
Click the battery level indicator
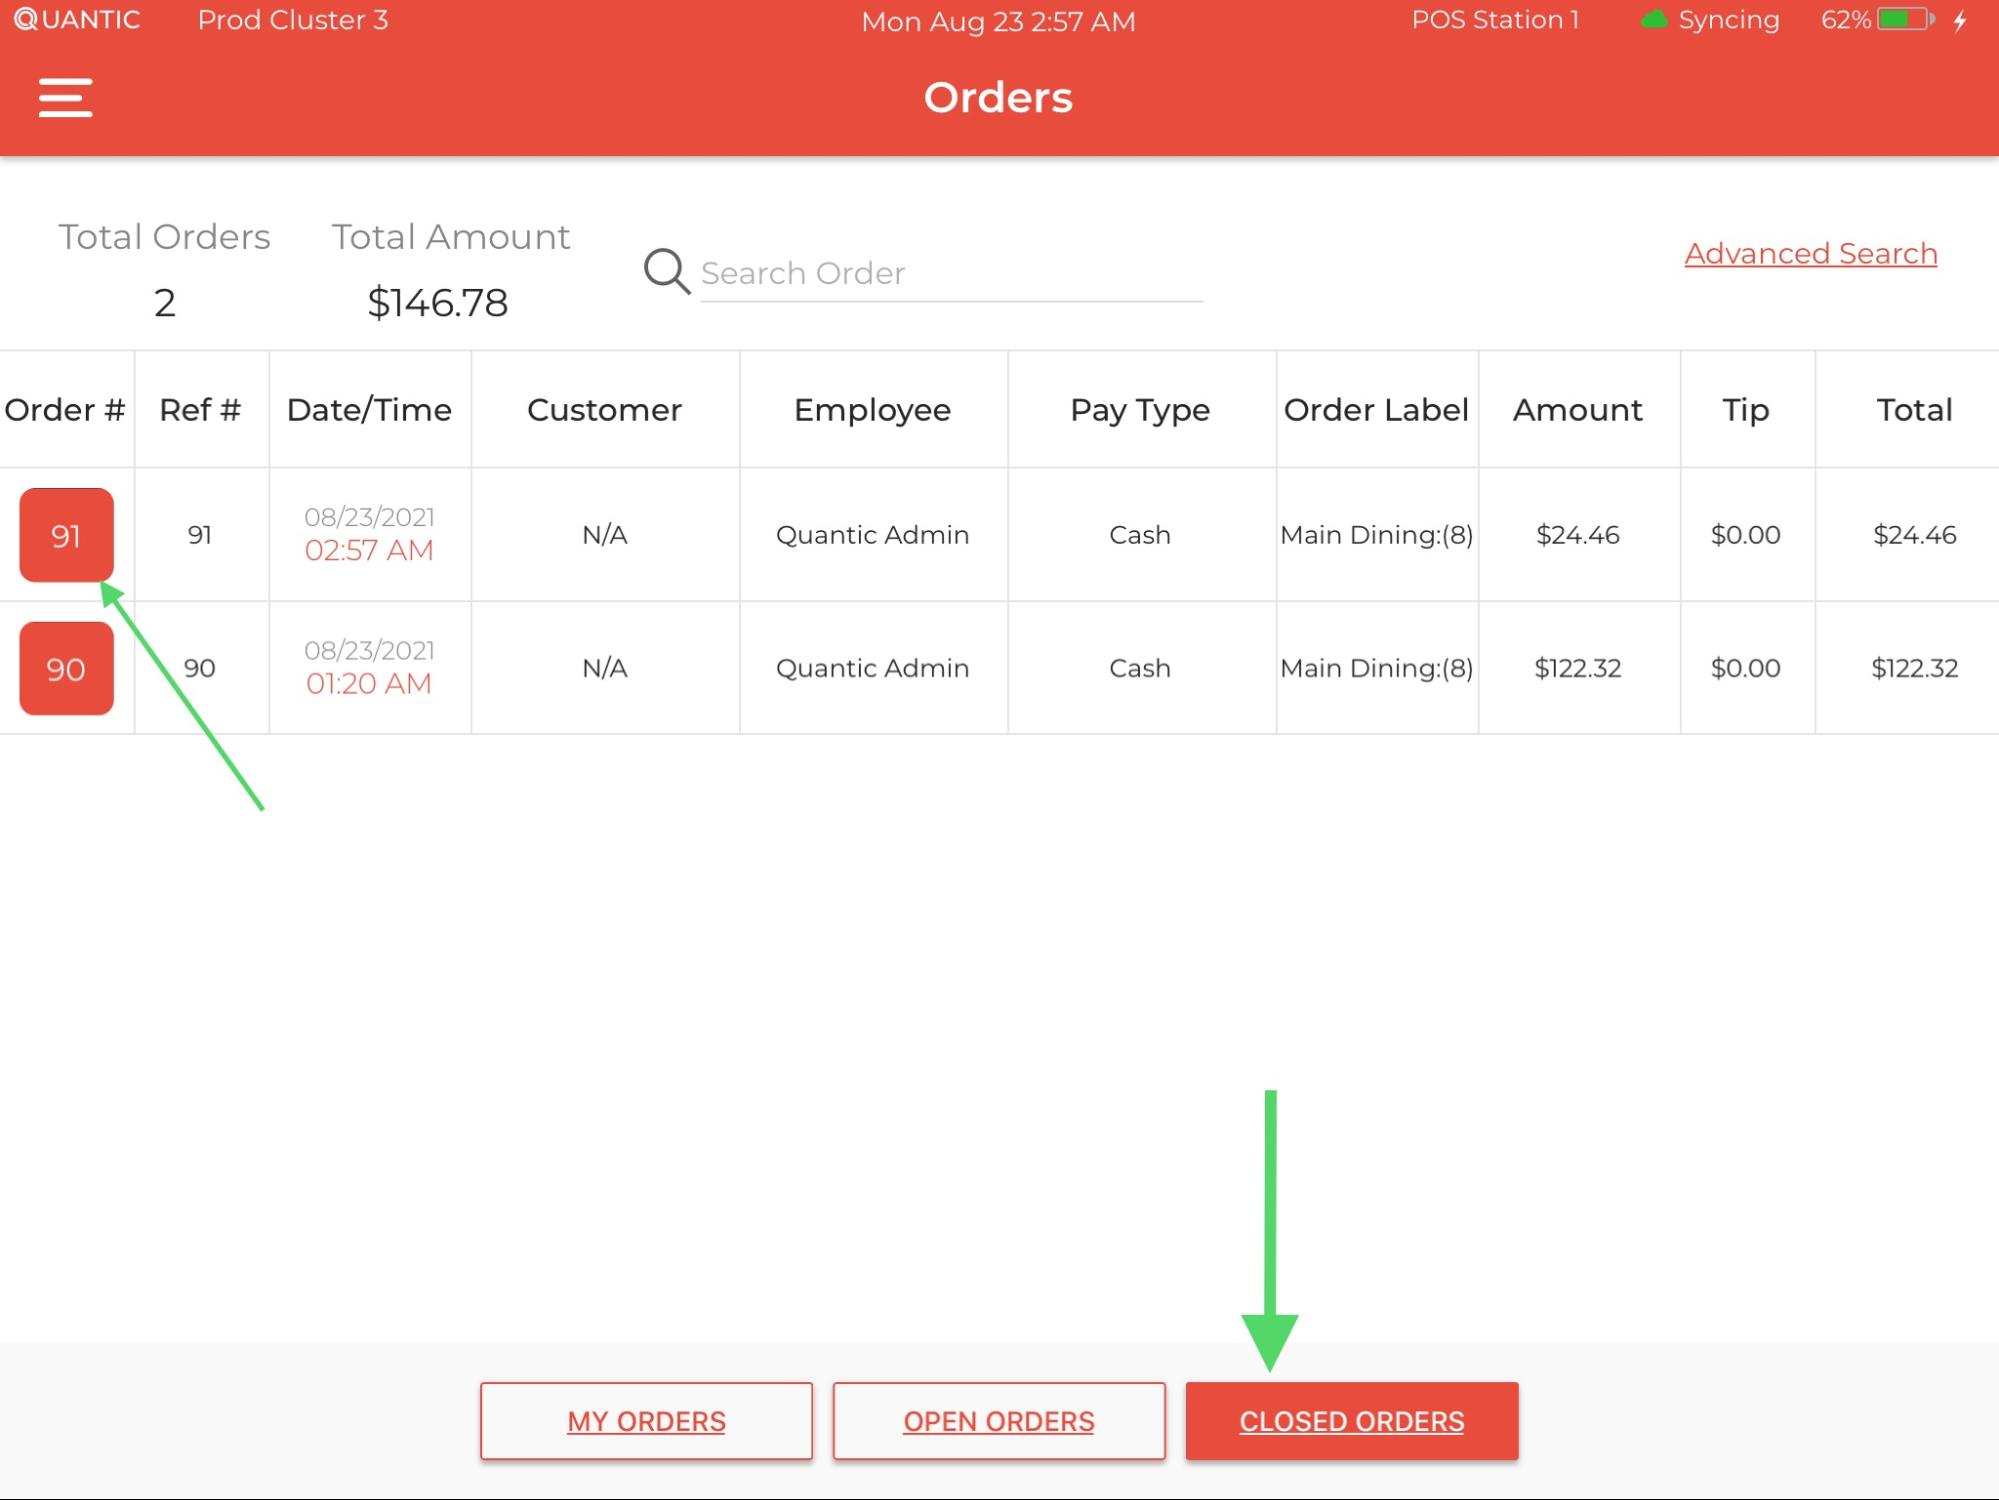coord(1900,19)
